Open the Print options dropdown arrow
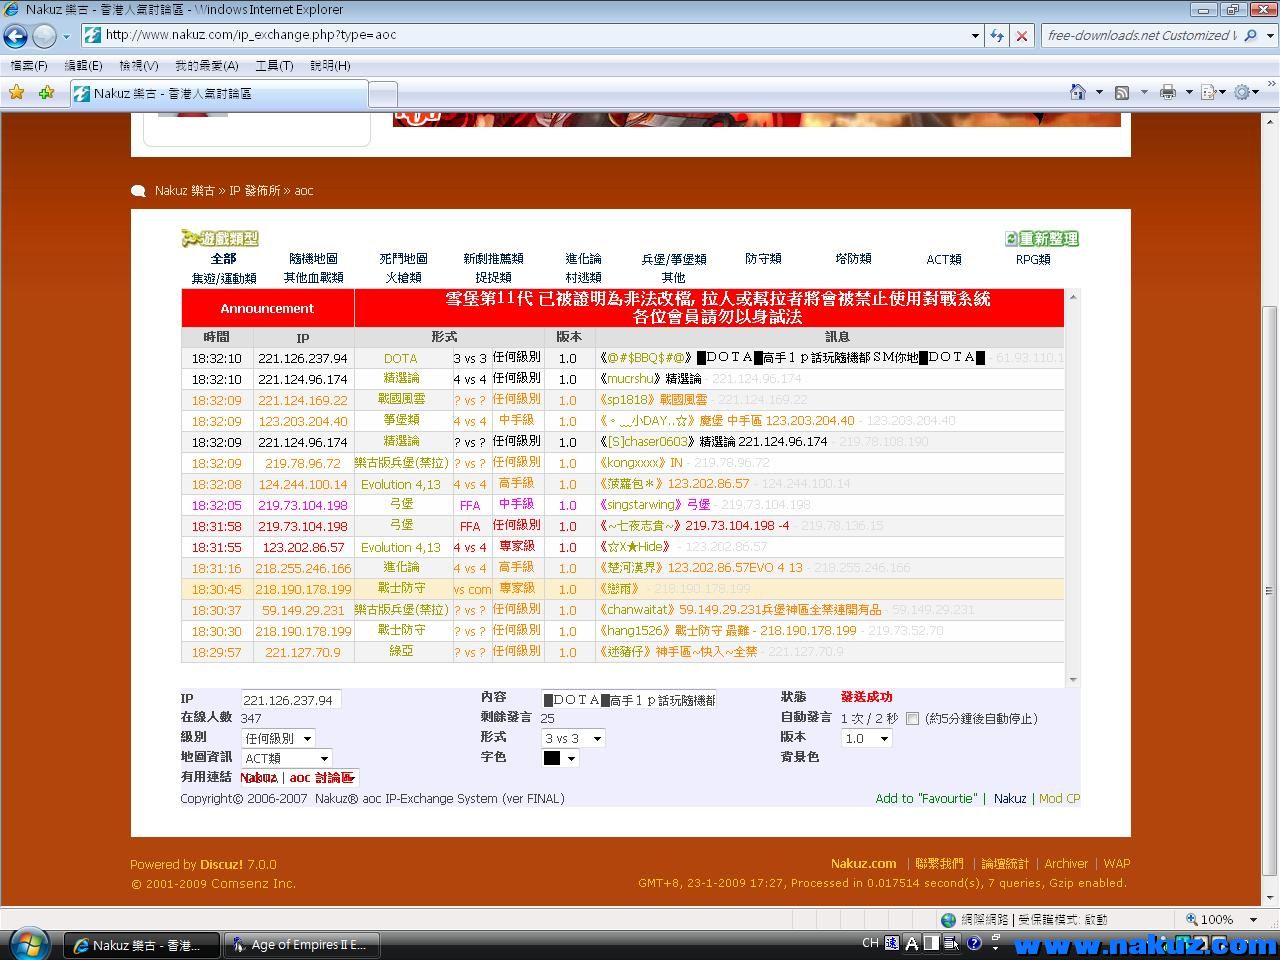This screenshot has height=960, width=1280. 1188,92
